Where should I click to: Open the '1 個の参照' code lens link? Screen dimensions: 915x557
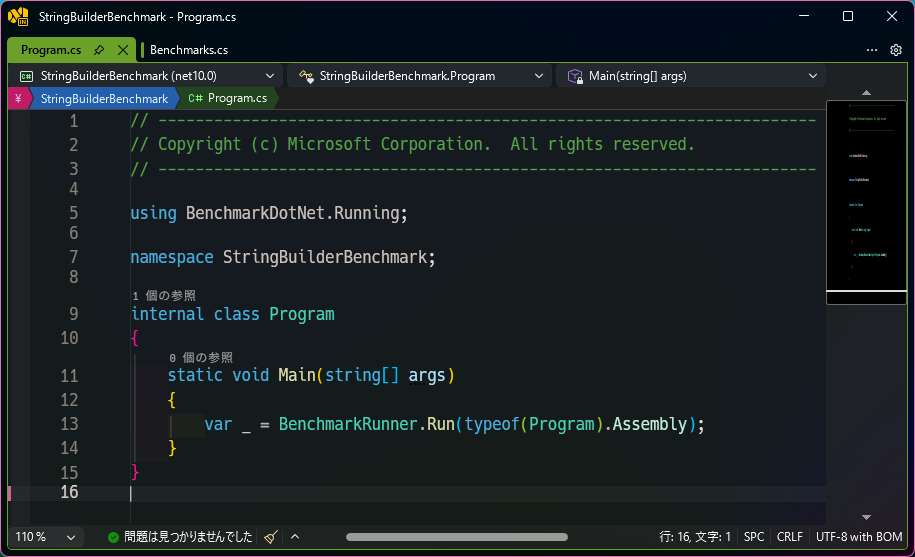click(x=164, y=296)
